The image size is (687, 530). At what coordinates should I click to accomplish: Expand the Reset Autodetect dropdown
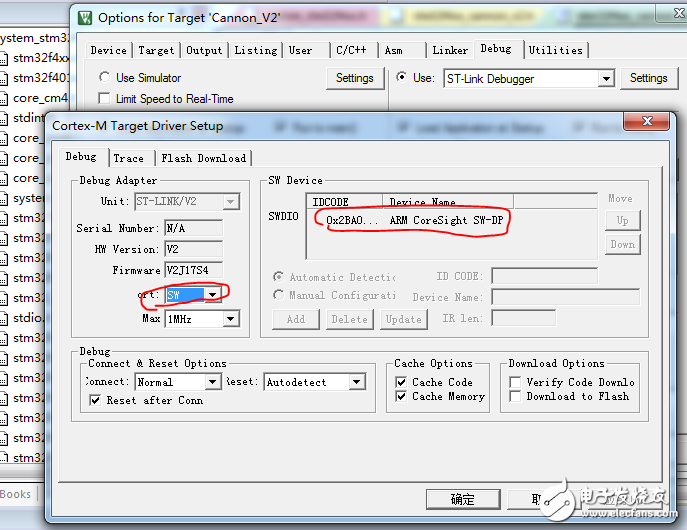357,382
